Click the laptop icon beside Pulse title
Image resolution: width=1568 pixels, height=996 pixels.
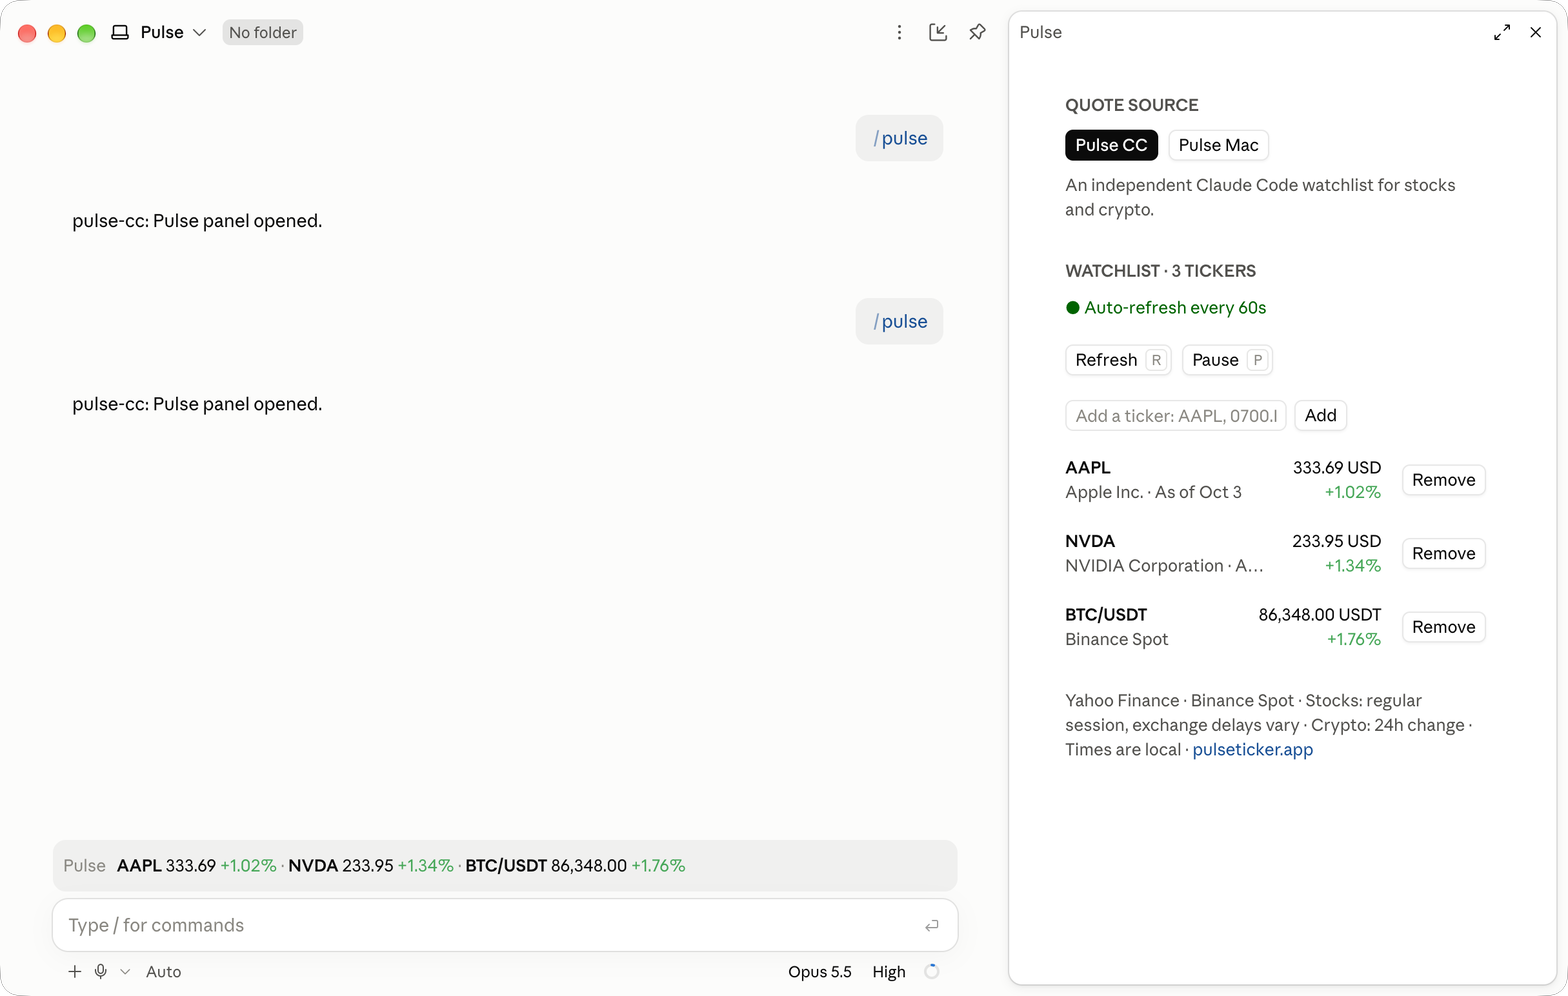pyautogui.click(x=120, y=32)
